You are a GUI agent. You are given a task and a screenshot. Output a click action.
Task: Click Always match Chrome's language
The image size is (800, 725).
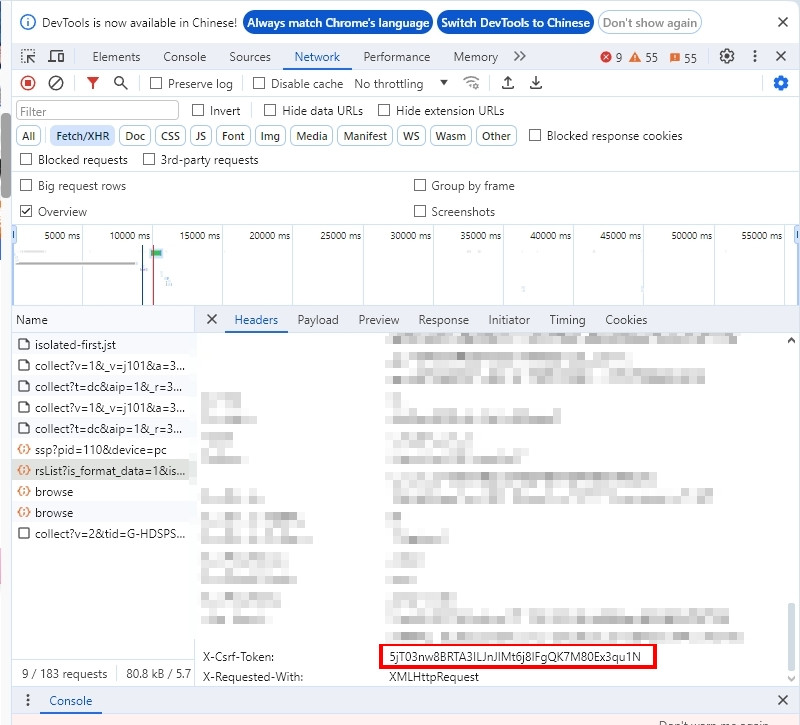[x=338, y=22]
